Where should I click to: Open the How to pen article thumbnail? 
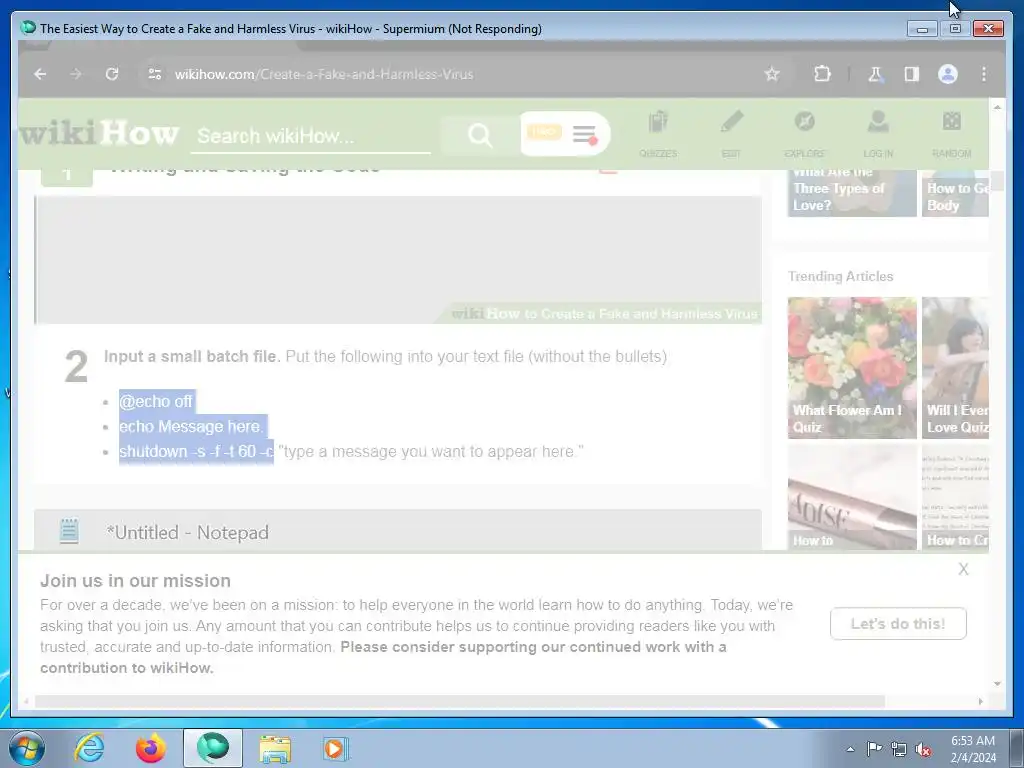click(852, 498)
